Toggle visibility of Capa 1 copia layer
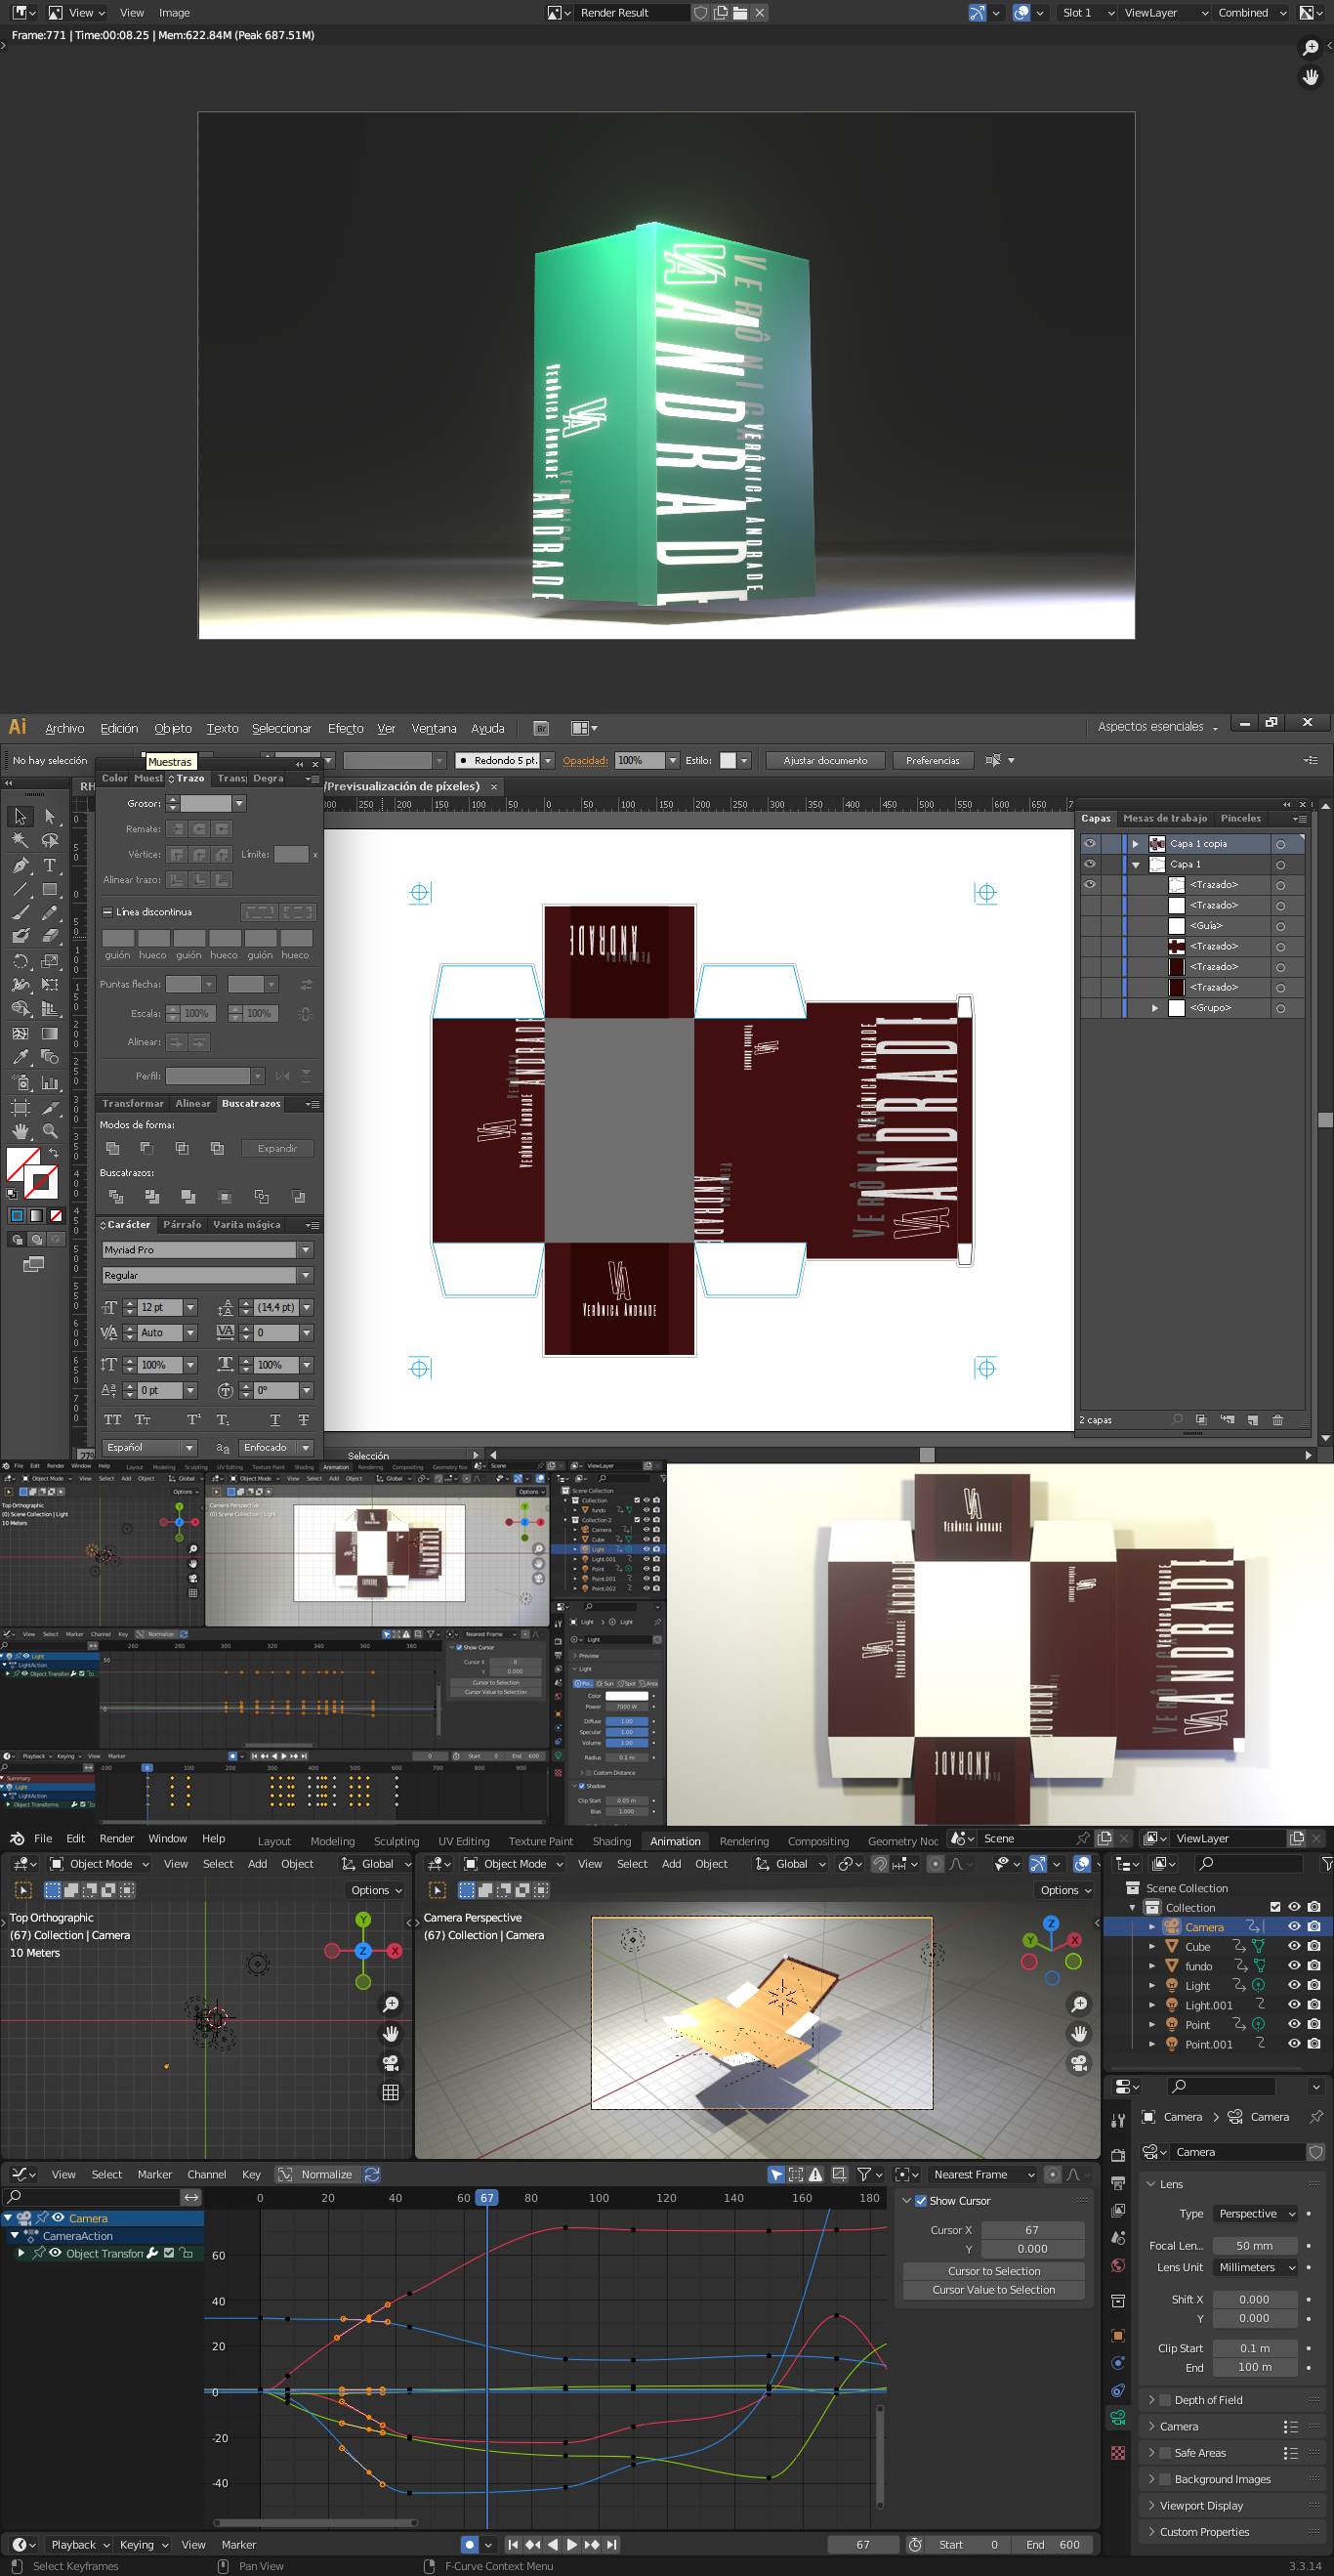The width and height of the screenshot is (1334, 2576). [1090, 843]
